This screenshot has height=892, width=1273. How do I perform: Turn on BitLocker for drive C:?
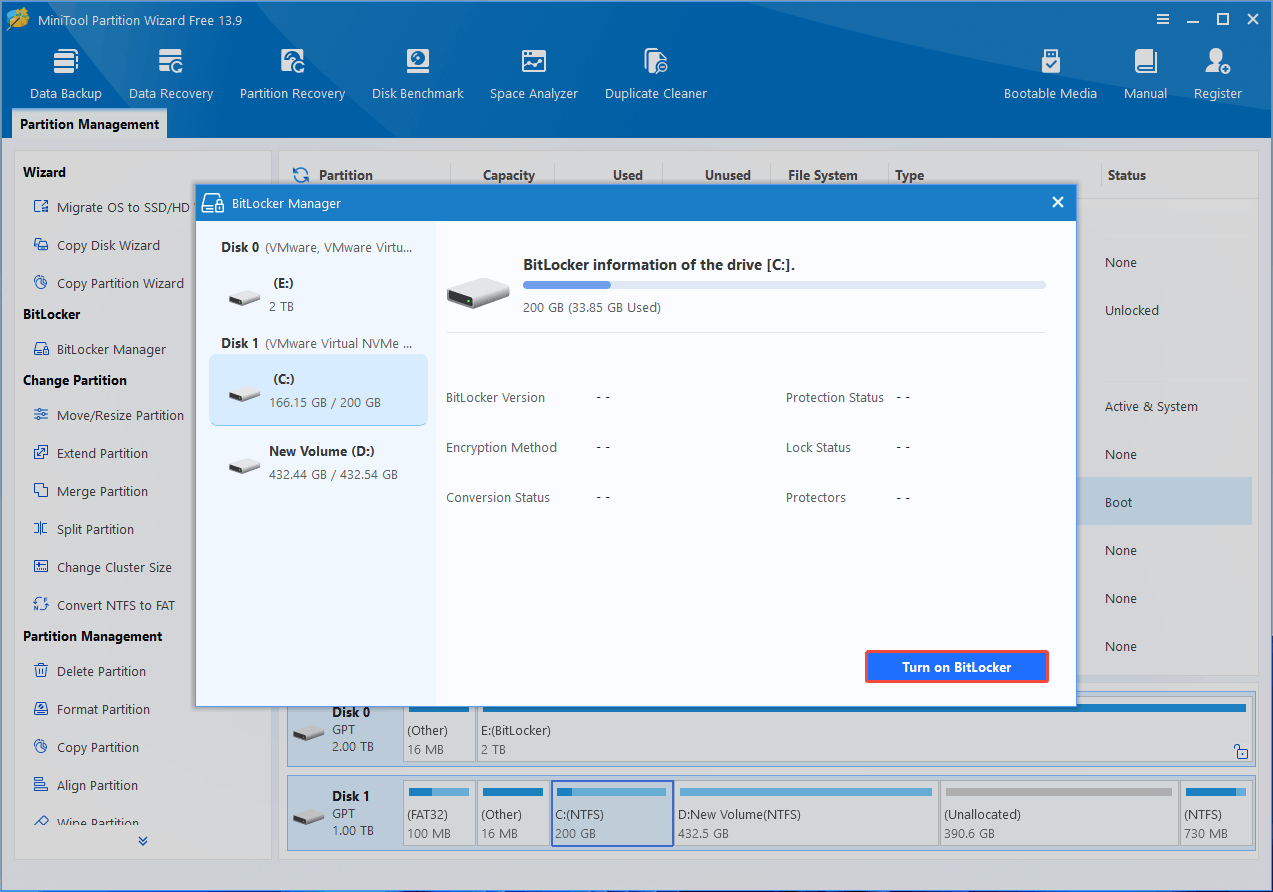[x=957, y=667]
